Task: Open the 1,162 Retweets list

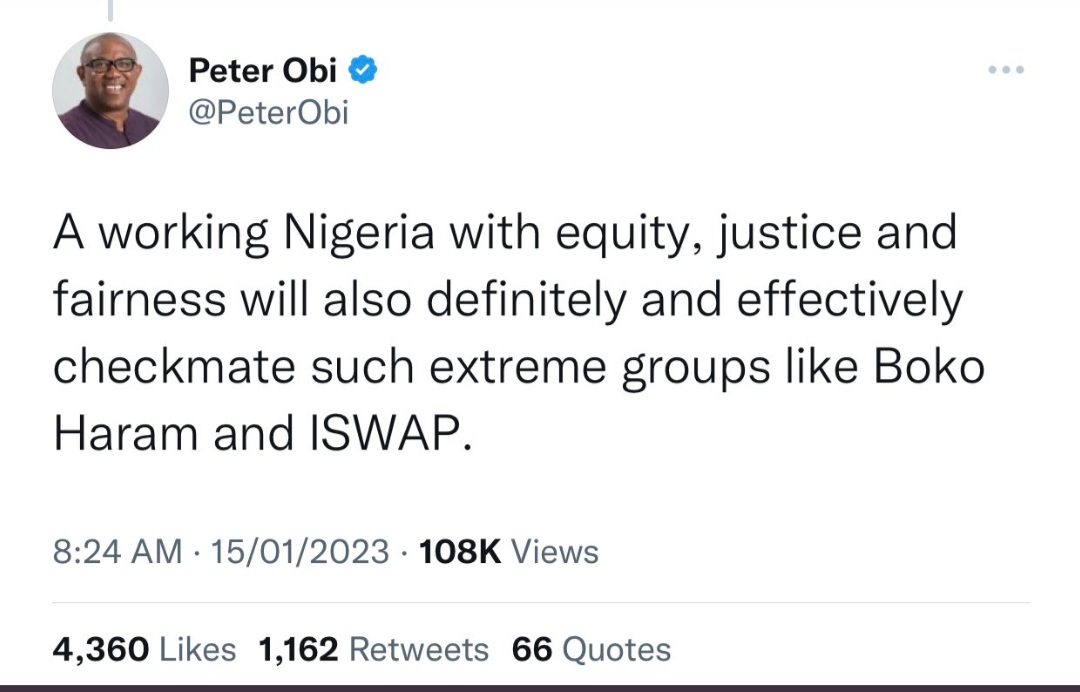Action: (x=373, y=650)
